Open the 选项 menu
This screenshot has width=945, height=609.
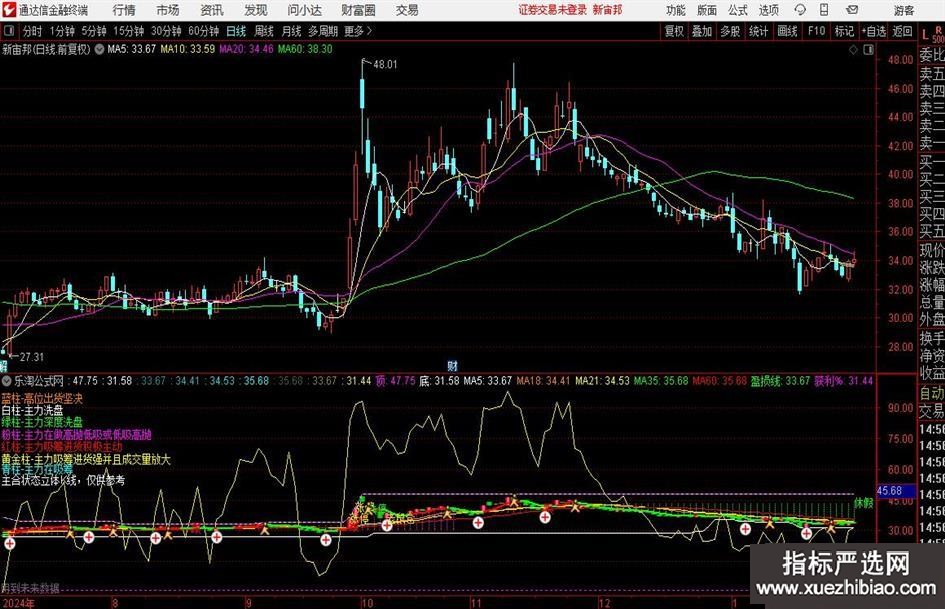pos(768,10)
